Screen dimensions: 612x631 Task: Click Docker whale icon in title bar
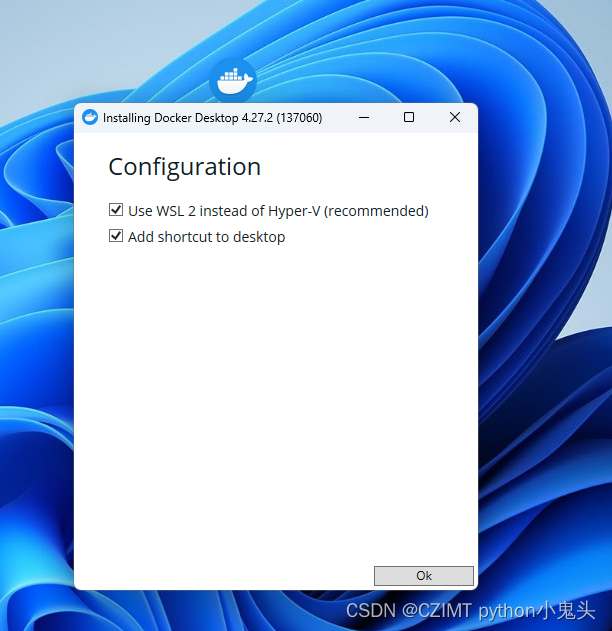(90, 118)
